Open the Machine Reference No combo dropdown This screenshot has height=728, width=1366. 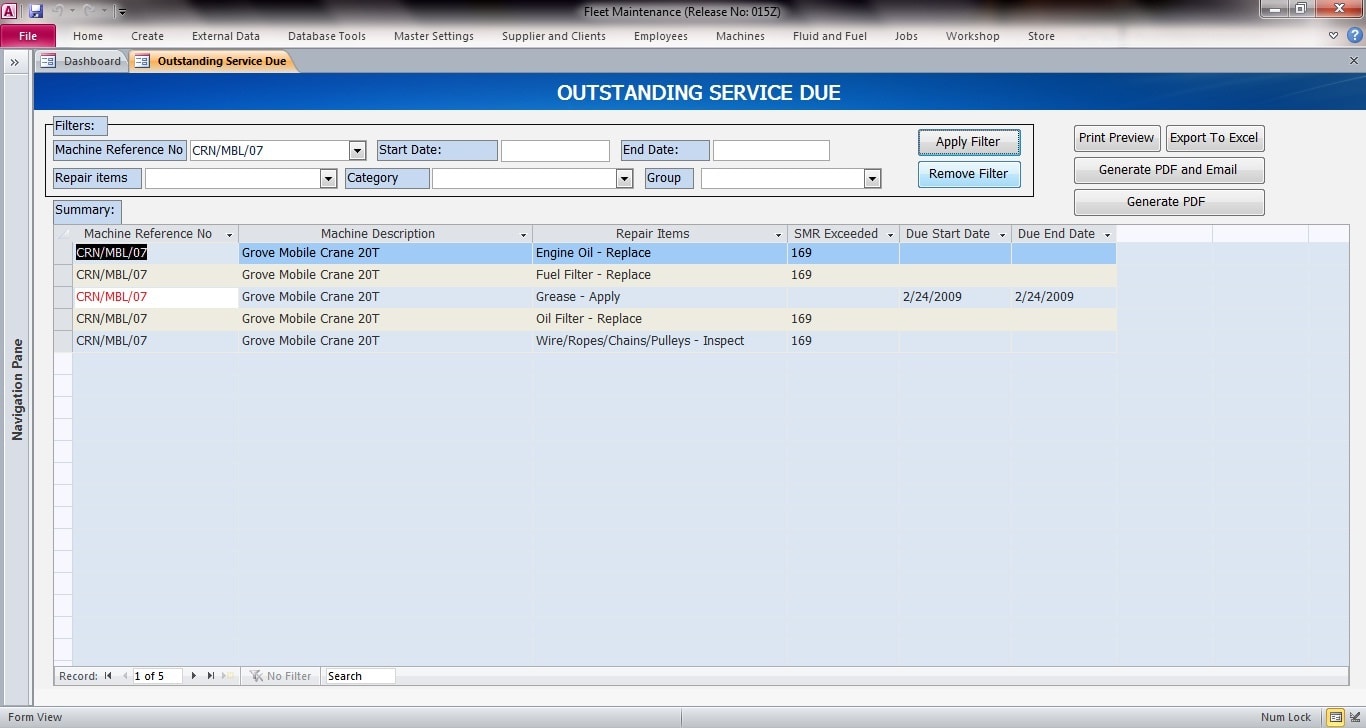point(357,150)
